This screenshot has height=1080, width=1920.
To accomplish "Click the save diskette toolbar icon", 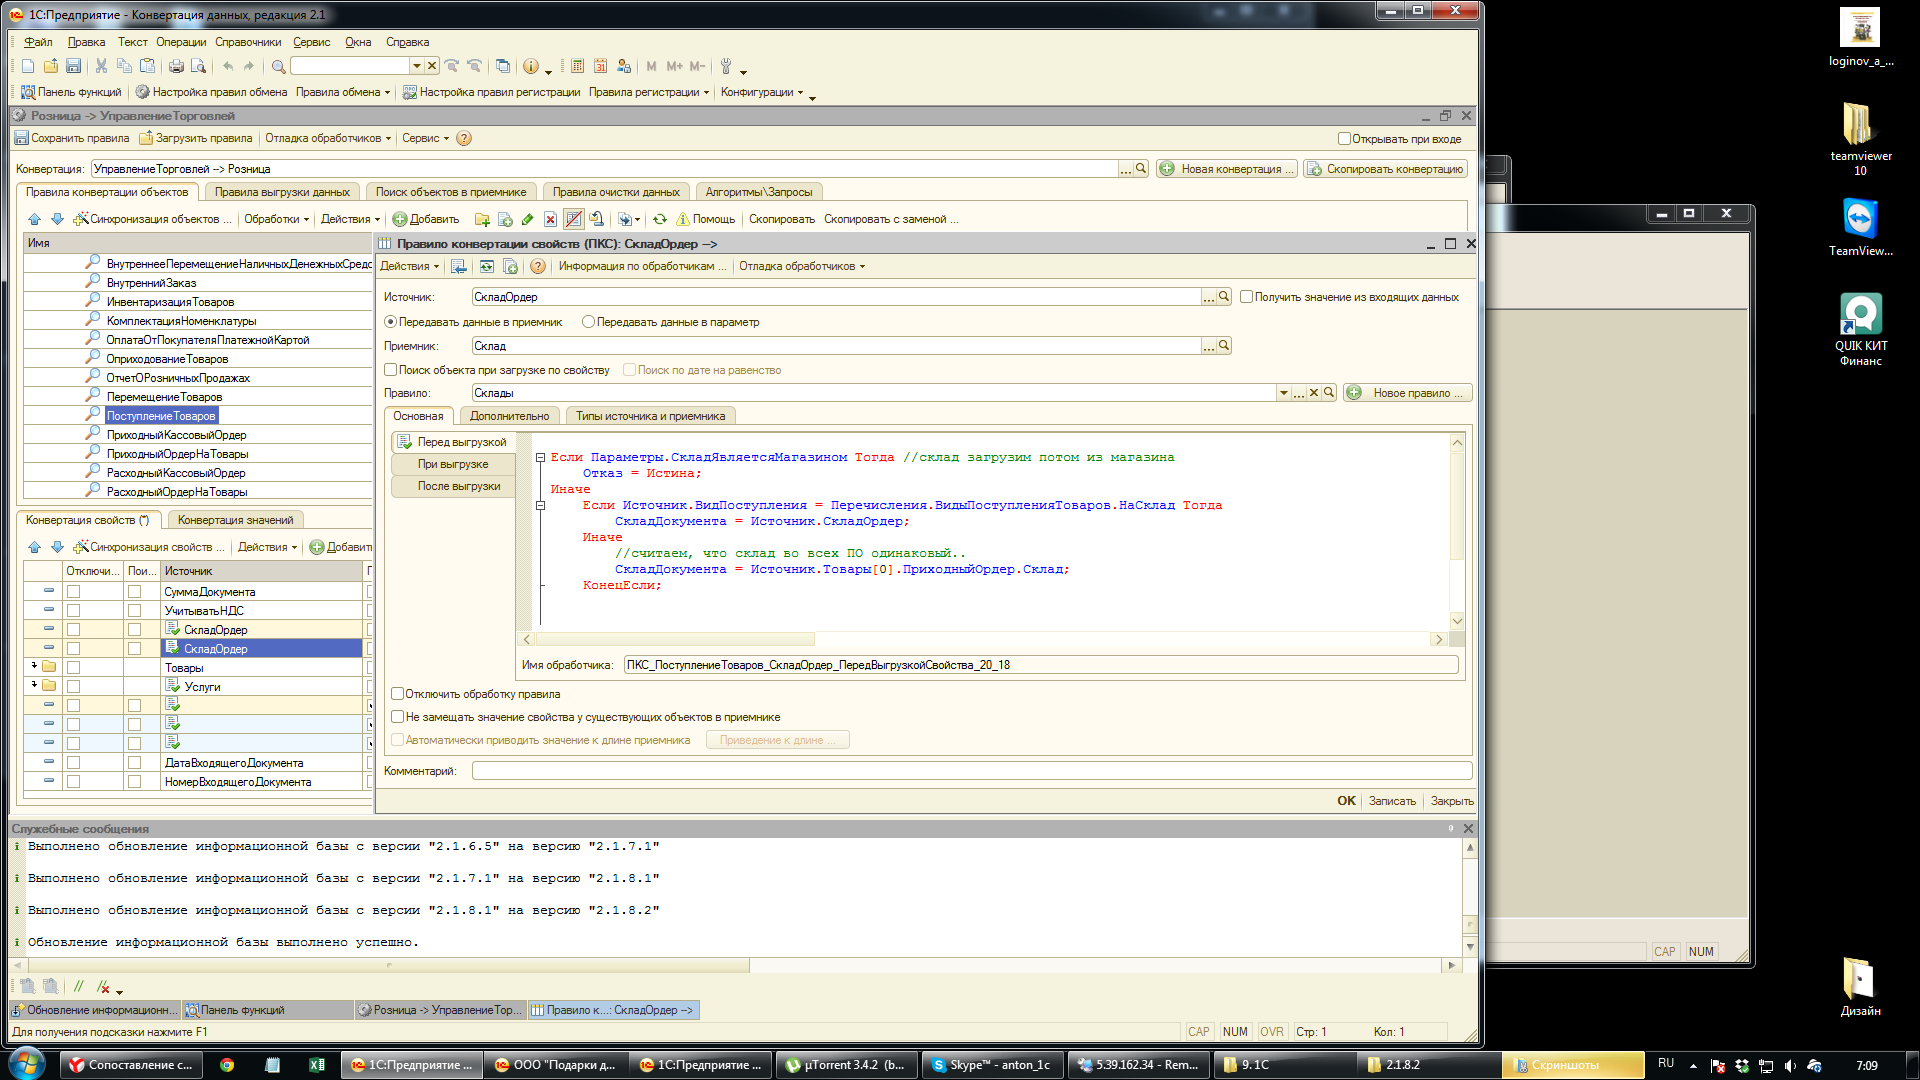I will pyautogui.click(x=73, y=66).
